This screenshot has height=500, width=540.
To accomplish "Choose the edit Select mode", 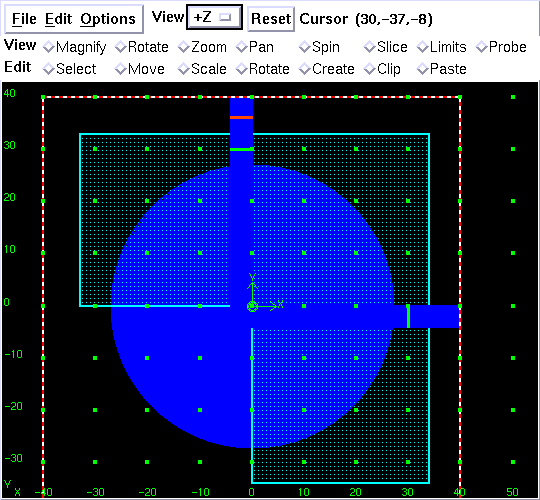I will [69, 69].
